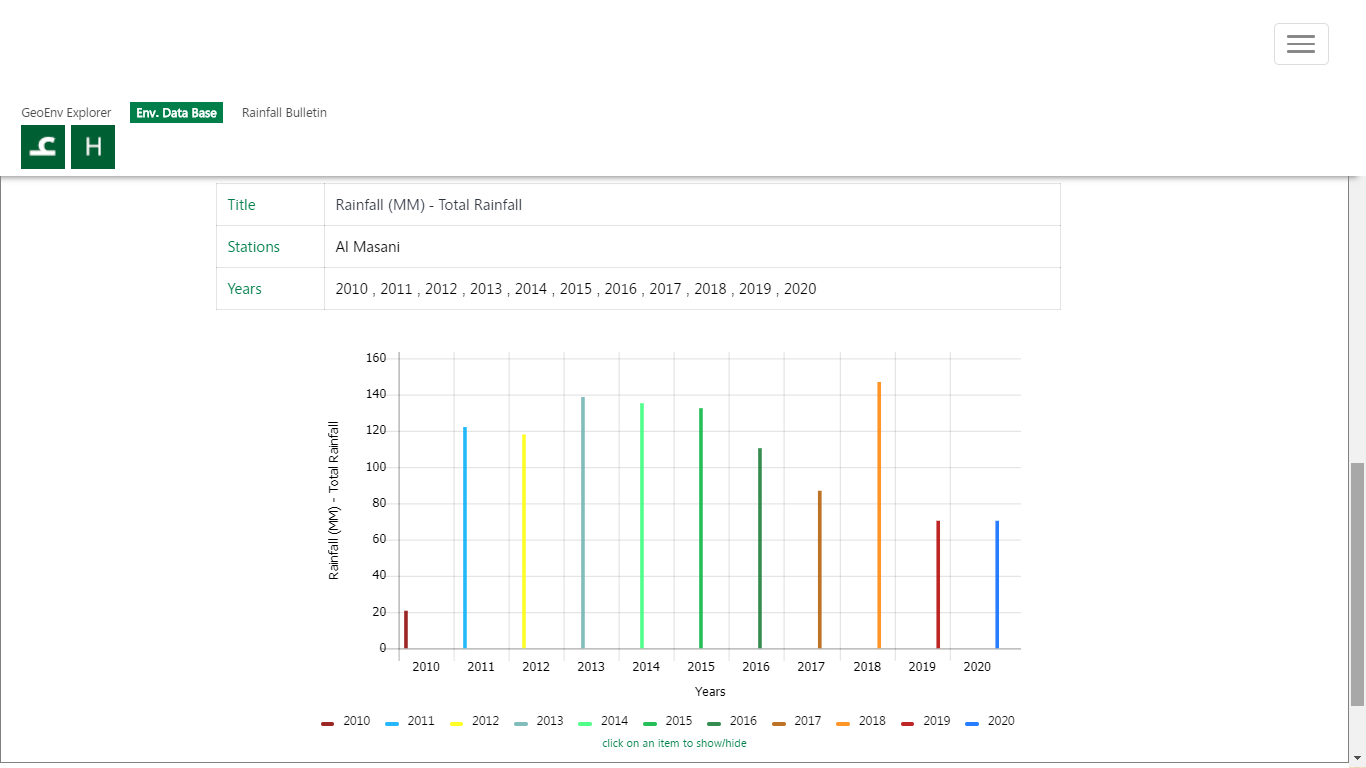Screen dimensions: 1366x768
Task: Toggle 2010 series in chart legend
Action: click(x=346, y=721)
